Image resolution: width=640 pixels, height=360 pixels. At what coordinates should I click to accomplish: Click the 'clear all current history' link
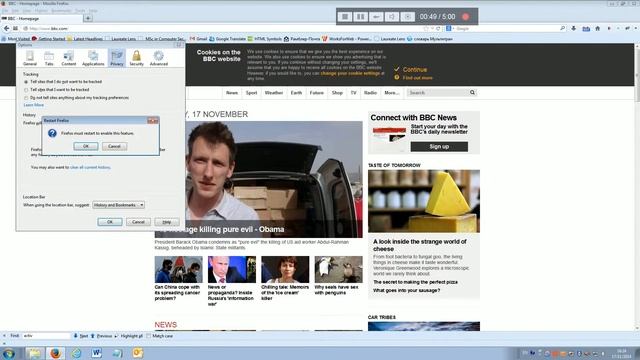click(x=90, y=167)
